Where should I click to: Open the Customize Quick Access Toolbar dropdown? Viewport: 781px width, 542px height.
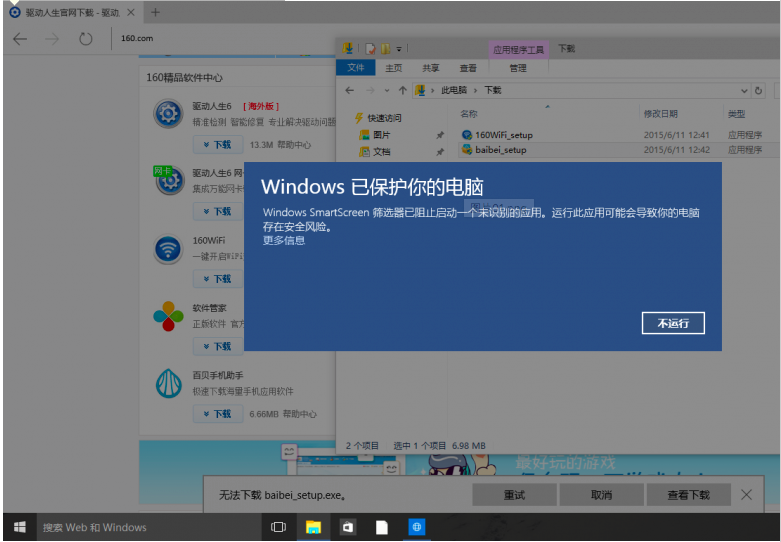click(x=399, y=49)
